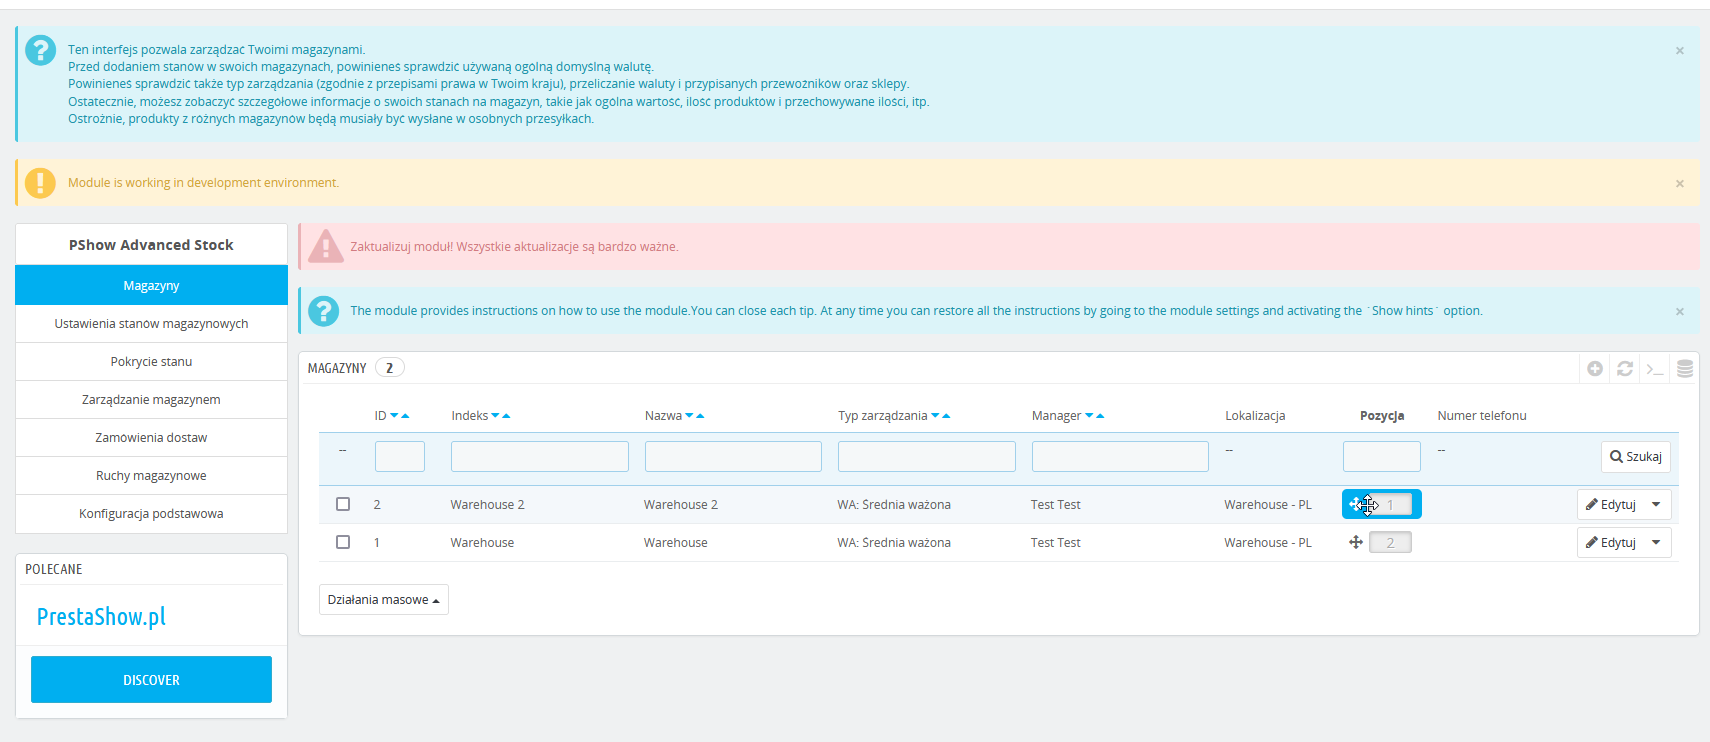Viewport: 1710px width, 742px height.
Task: Open dropdown arrow next to Edytuj for Warehouse 2
Action: point(1656,505)
